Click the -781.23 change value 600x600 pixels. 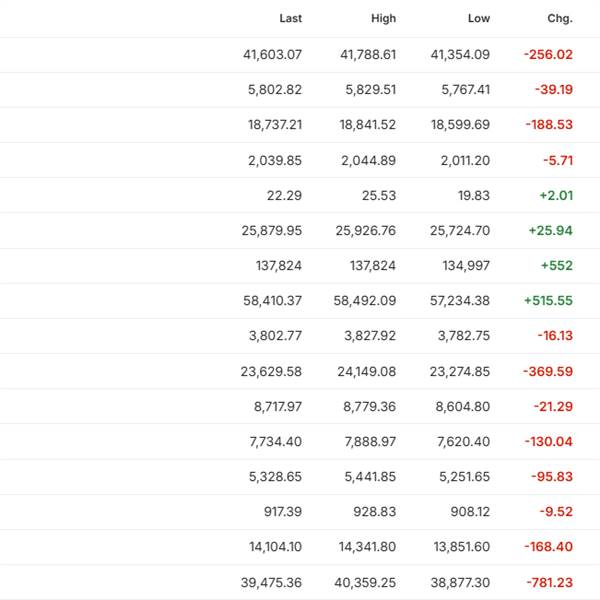pyautogui.click(x=549, y=583)
